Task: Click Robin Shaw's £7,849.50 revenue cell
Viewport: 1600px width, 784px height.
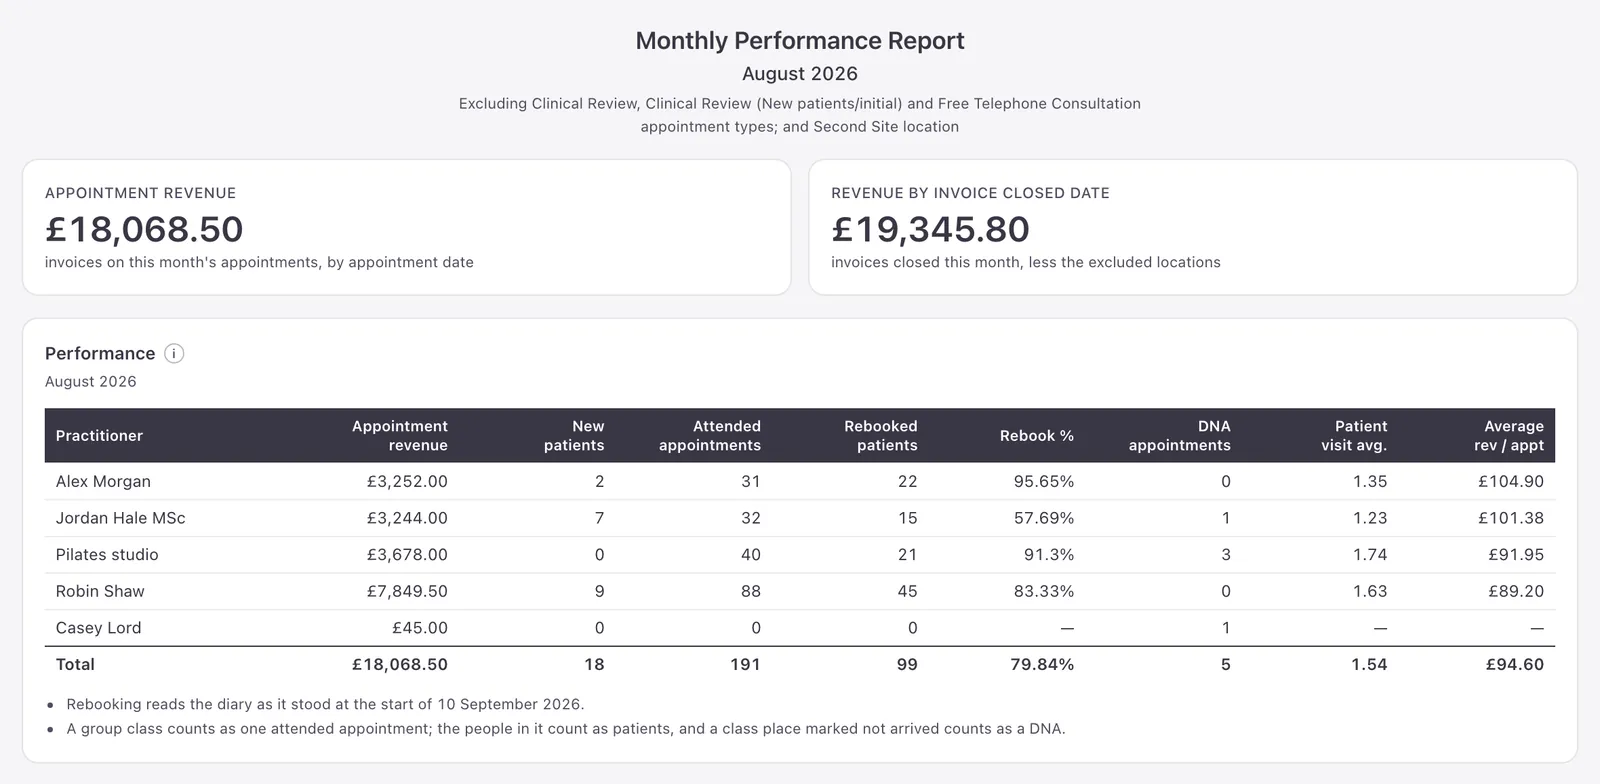Action: pyautogui.click(x=407, y=591)
